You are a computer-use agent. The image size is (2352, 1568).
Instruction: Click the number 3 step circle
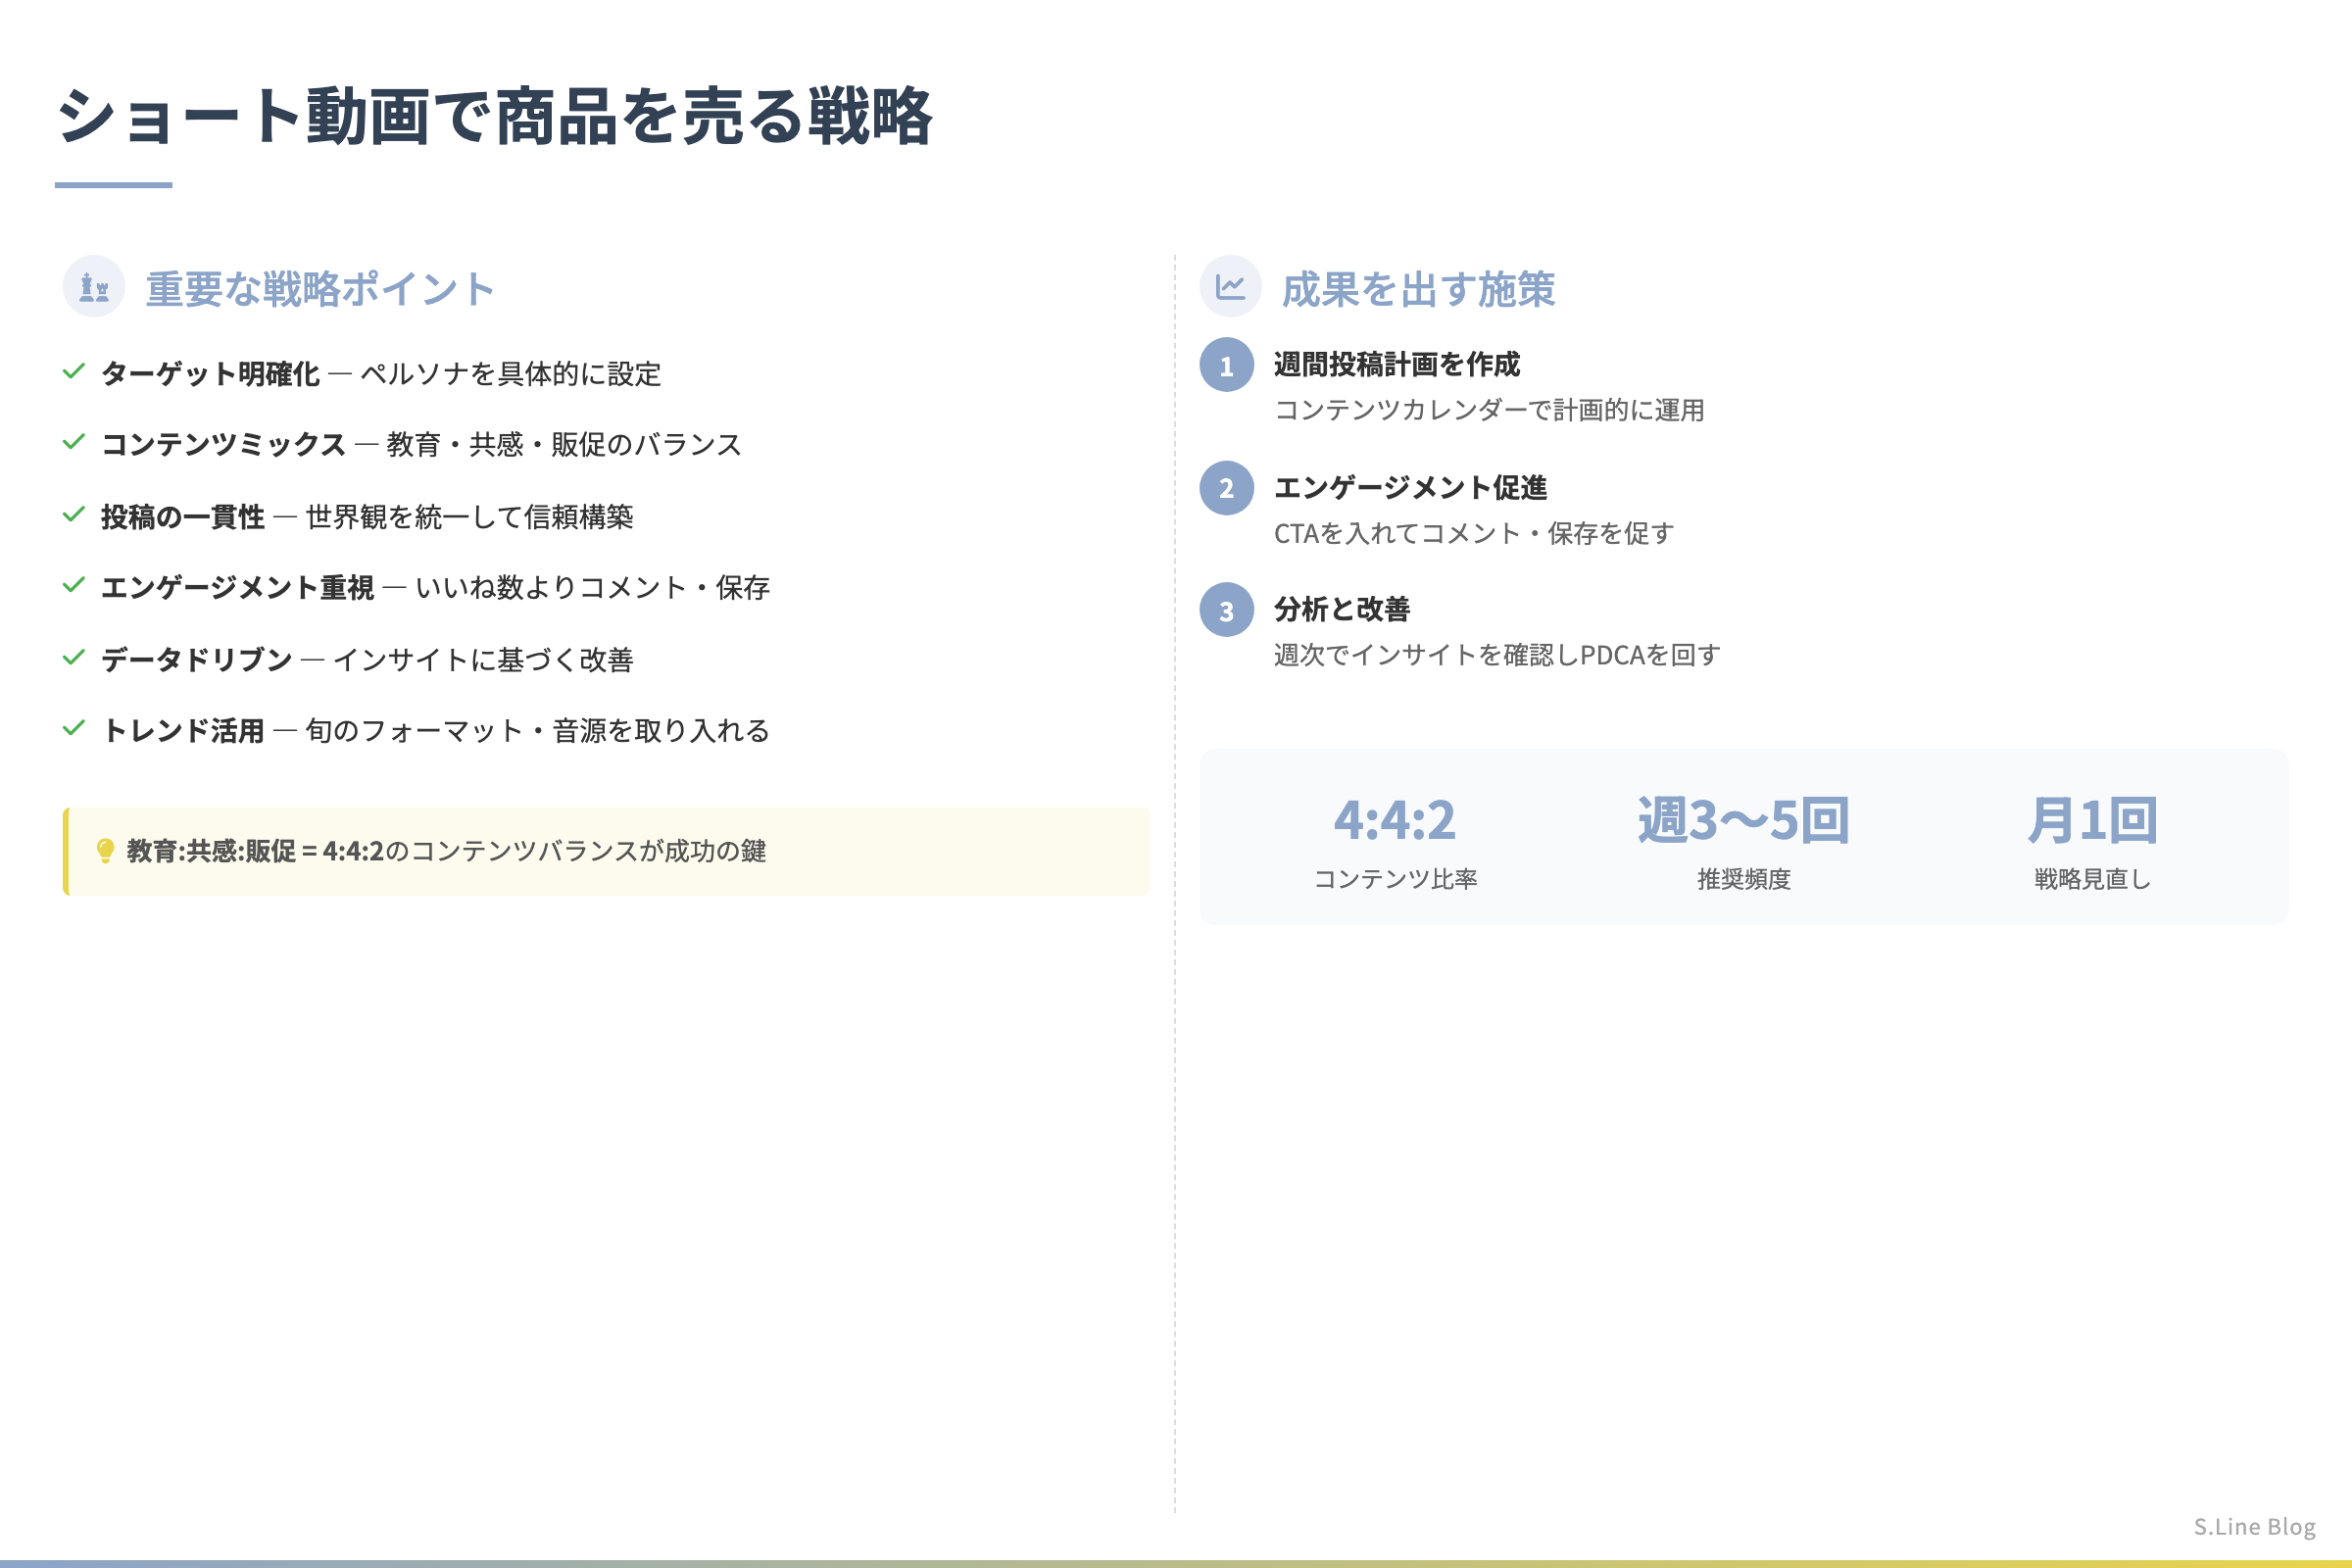[x=1227, y=610]
